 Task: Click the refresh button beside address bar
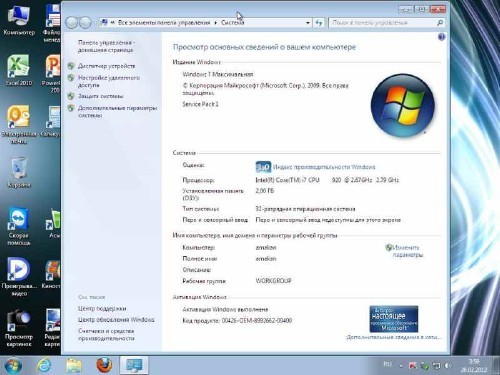(319, 23)
